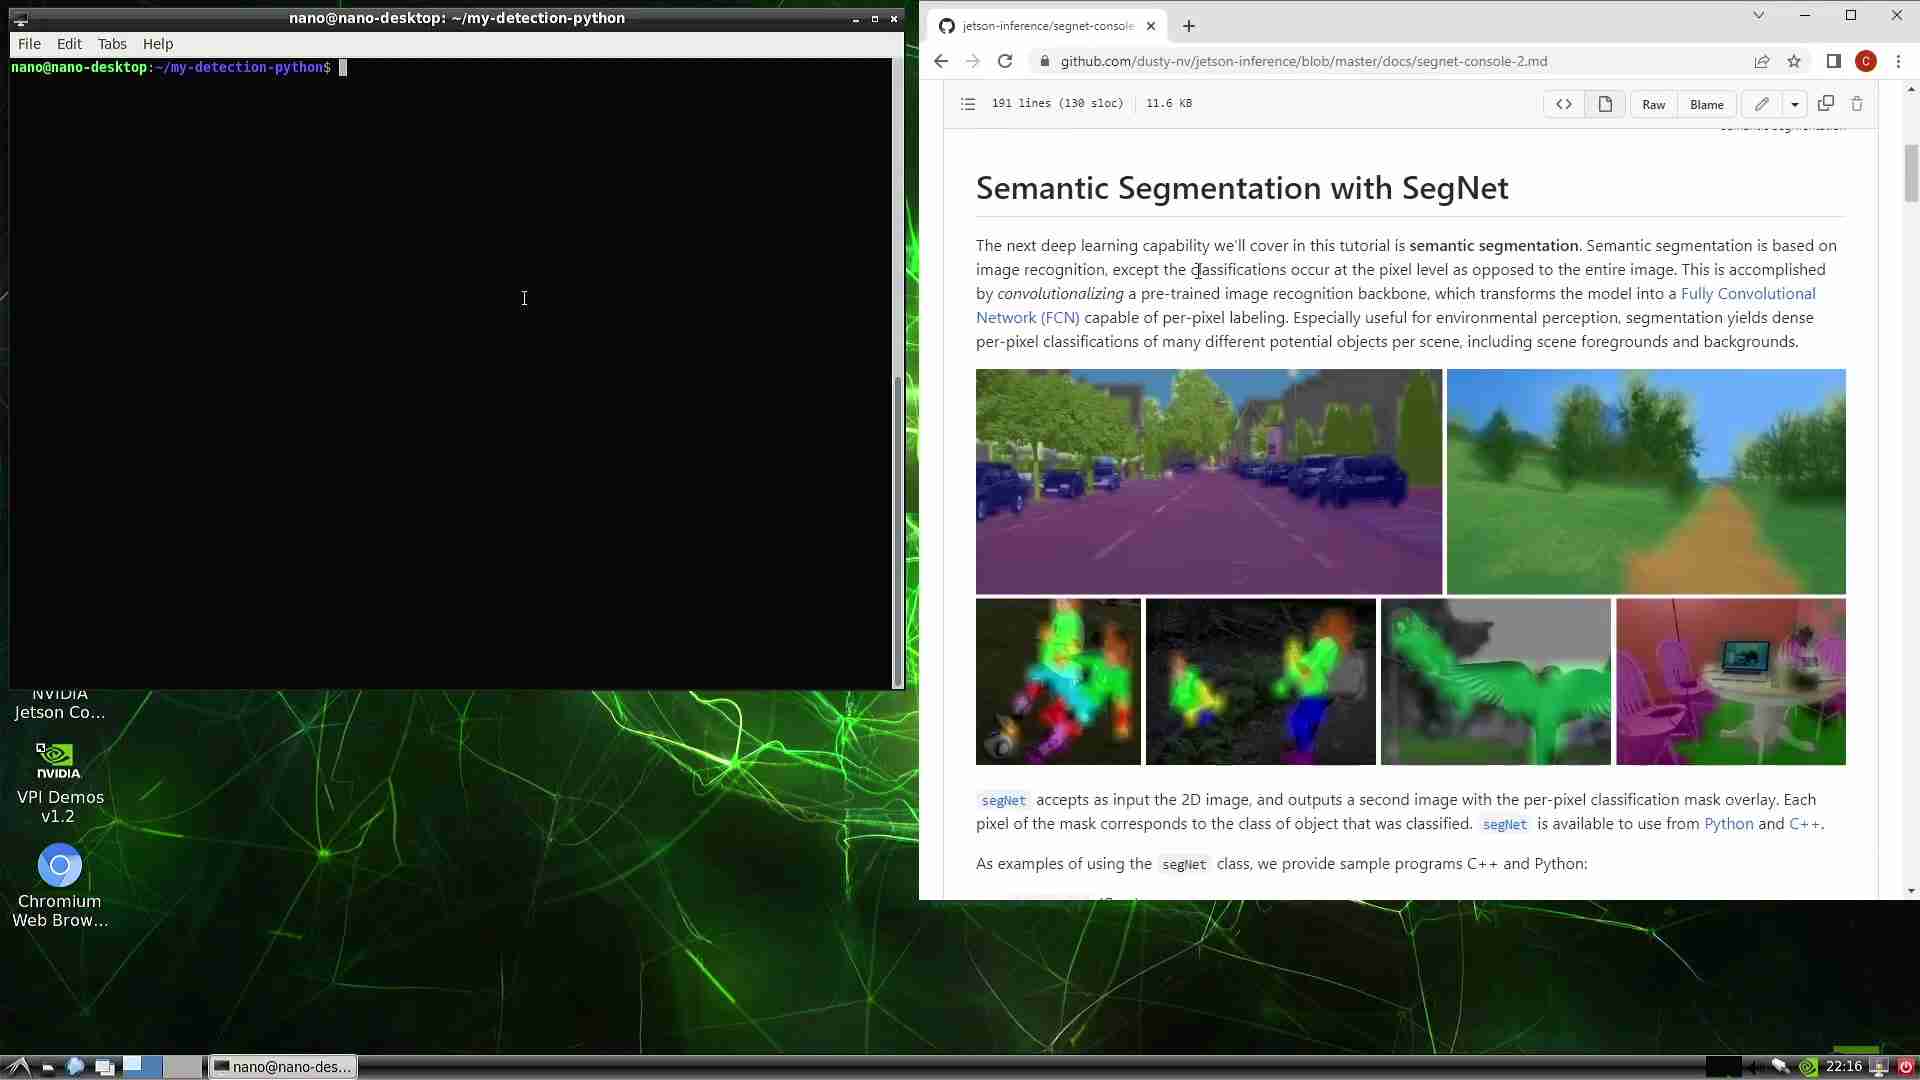Image resolution: width=1920 pixels, height=1080 pixels.
Task: Toggle the rendered document view
Action: [x=1605, y=103]
